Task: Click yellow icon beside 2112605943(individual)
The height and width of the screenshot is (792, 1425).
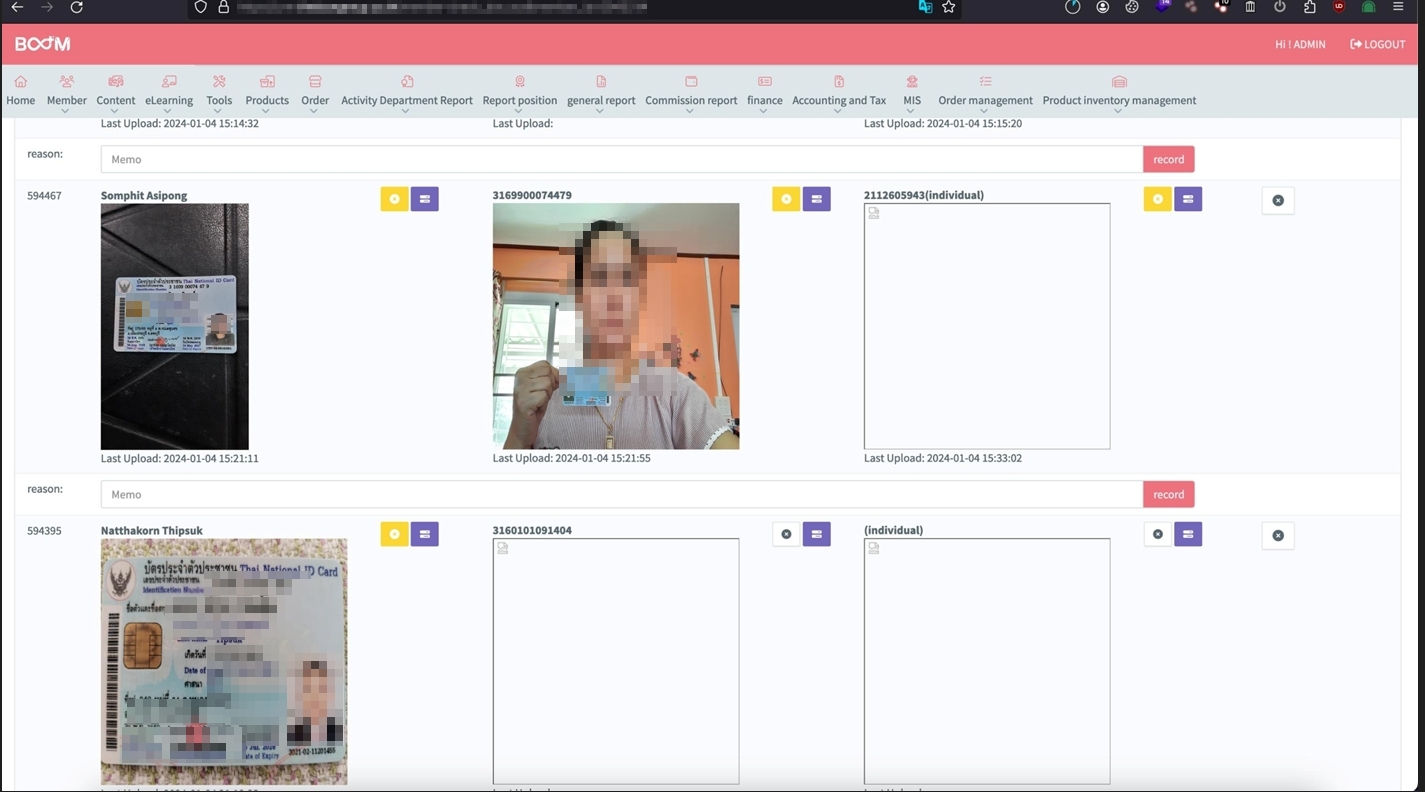Action: tap(1157, 199)
